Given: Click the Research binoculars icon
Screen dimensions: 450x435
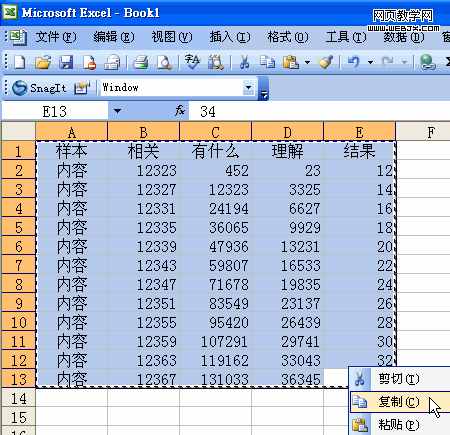Looking at the screenshot, I should click(216, 62).
